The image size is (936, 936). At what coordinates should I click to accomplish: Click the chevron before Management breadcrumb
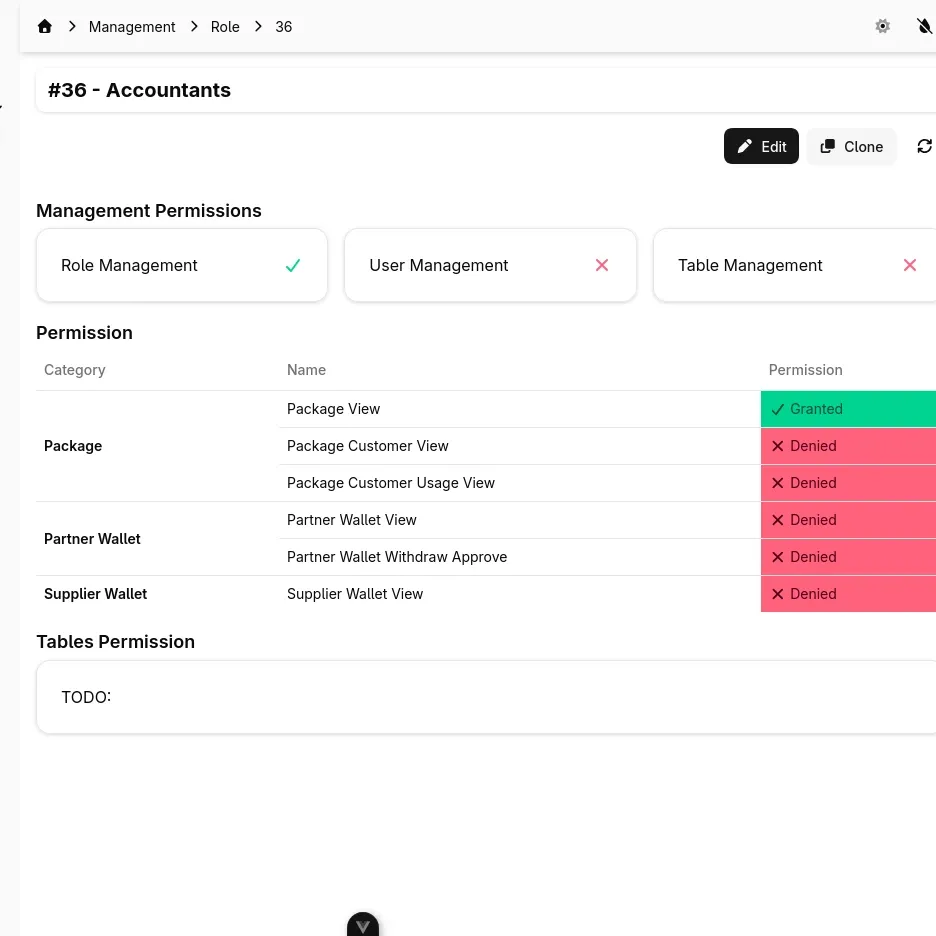pos(72,26)
